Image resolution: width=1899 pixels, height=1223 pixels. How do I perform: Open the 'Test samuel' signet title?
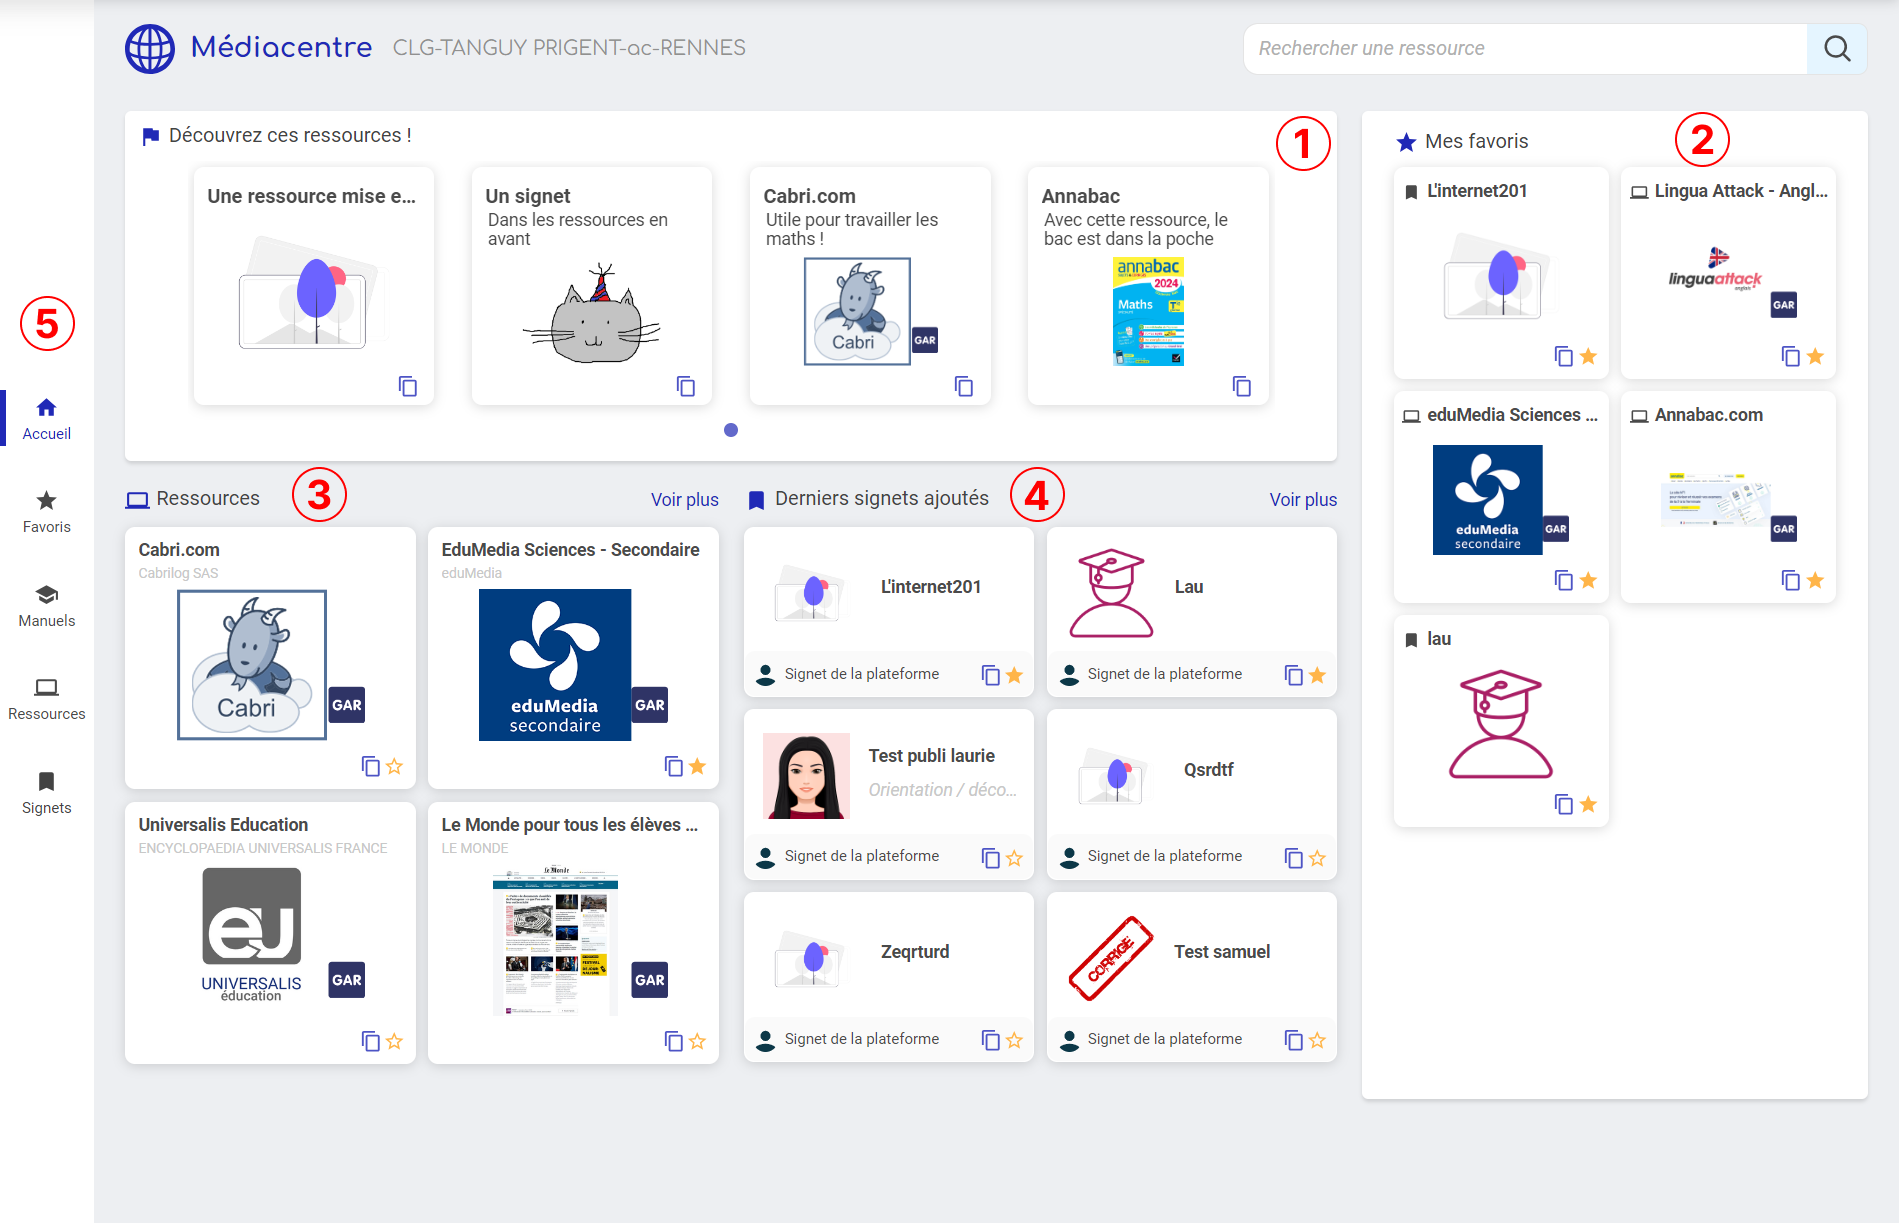point(1222,952)
